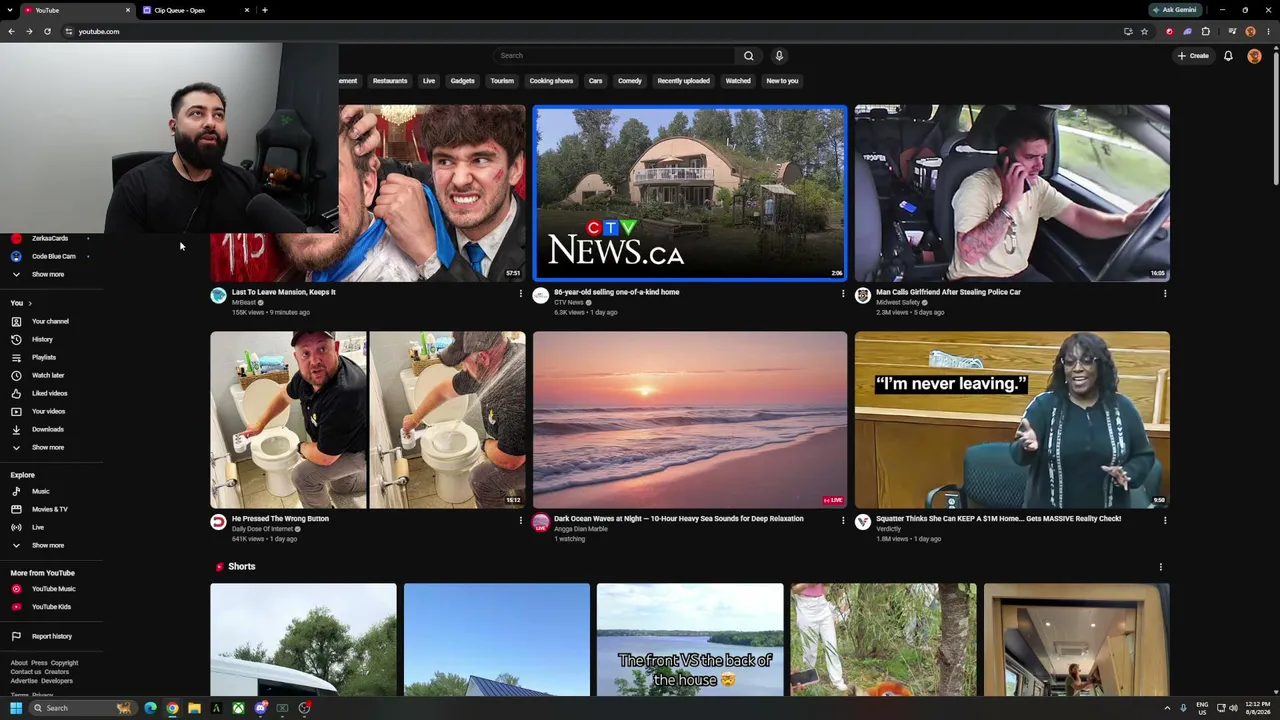1280x720 pixels.
Task: Select Cooking shows chip
Action: click(x=551, y=81)
